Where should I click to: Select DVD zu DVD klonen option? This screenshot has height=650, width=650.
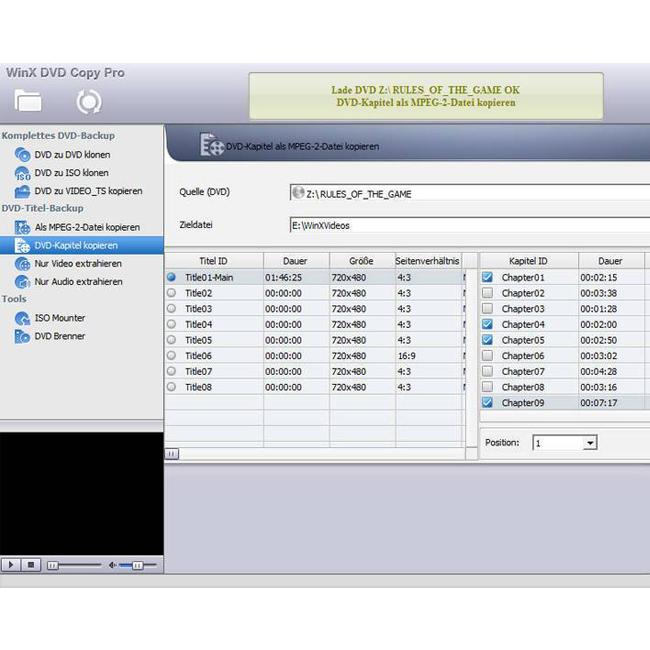72,155
